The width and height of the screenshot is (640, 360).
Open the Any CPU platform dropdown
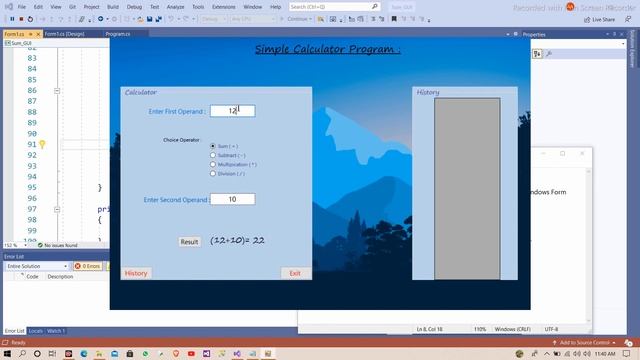253,19
